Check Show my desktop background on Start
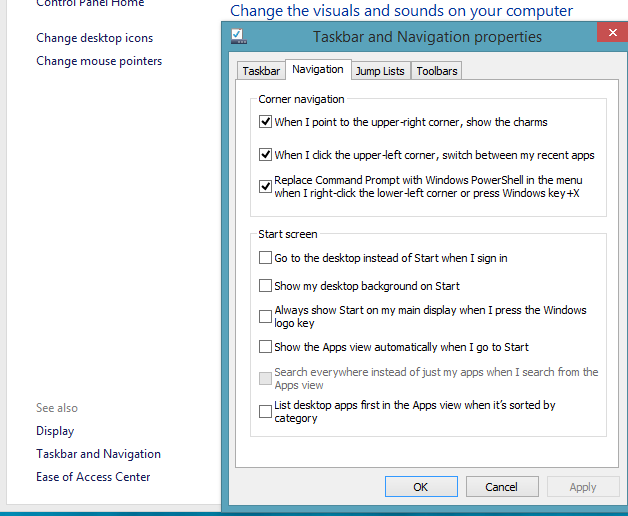The image size is (628, 516). pos(266,286)
